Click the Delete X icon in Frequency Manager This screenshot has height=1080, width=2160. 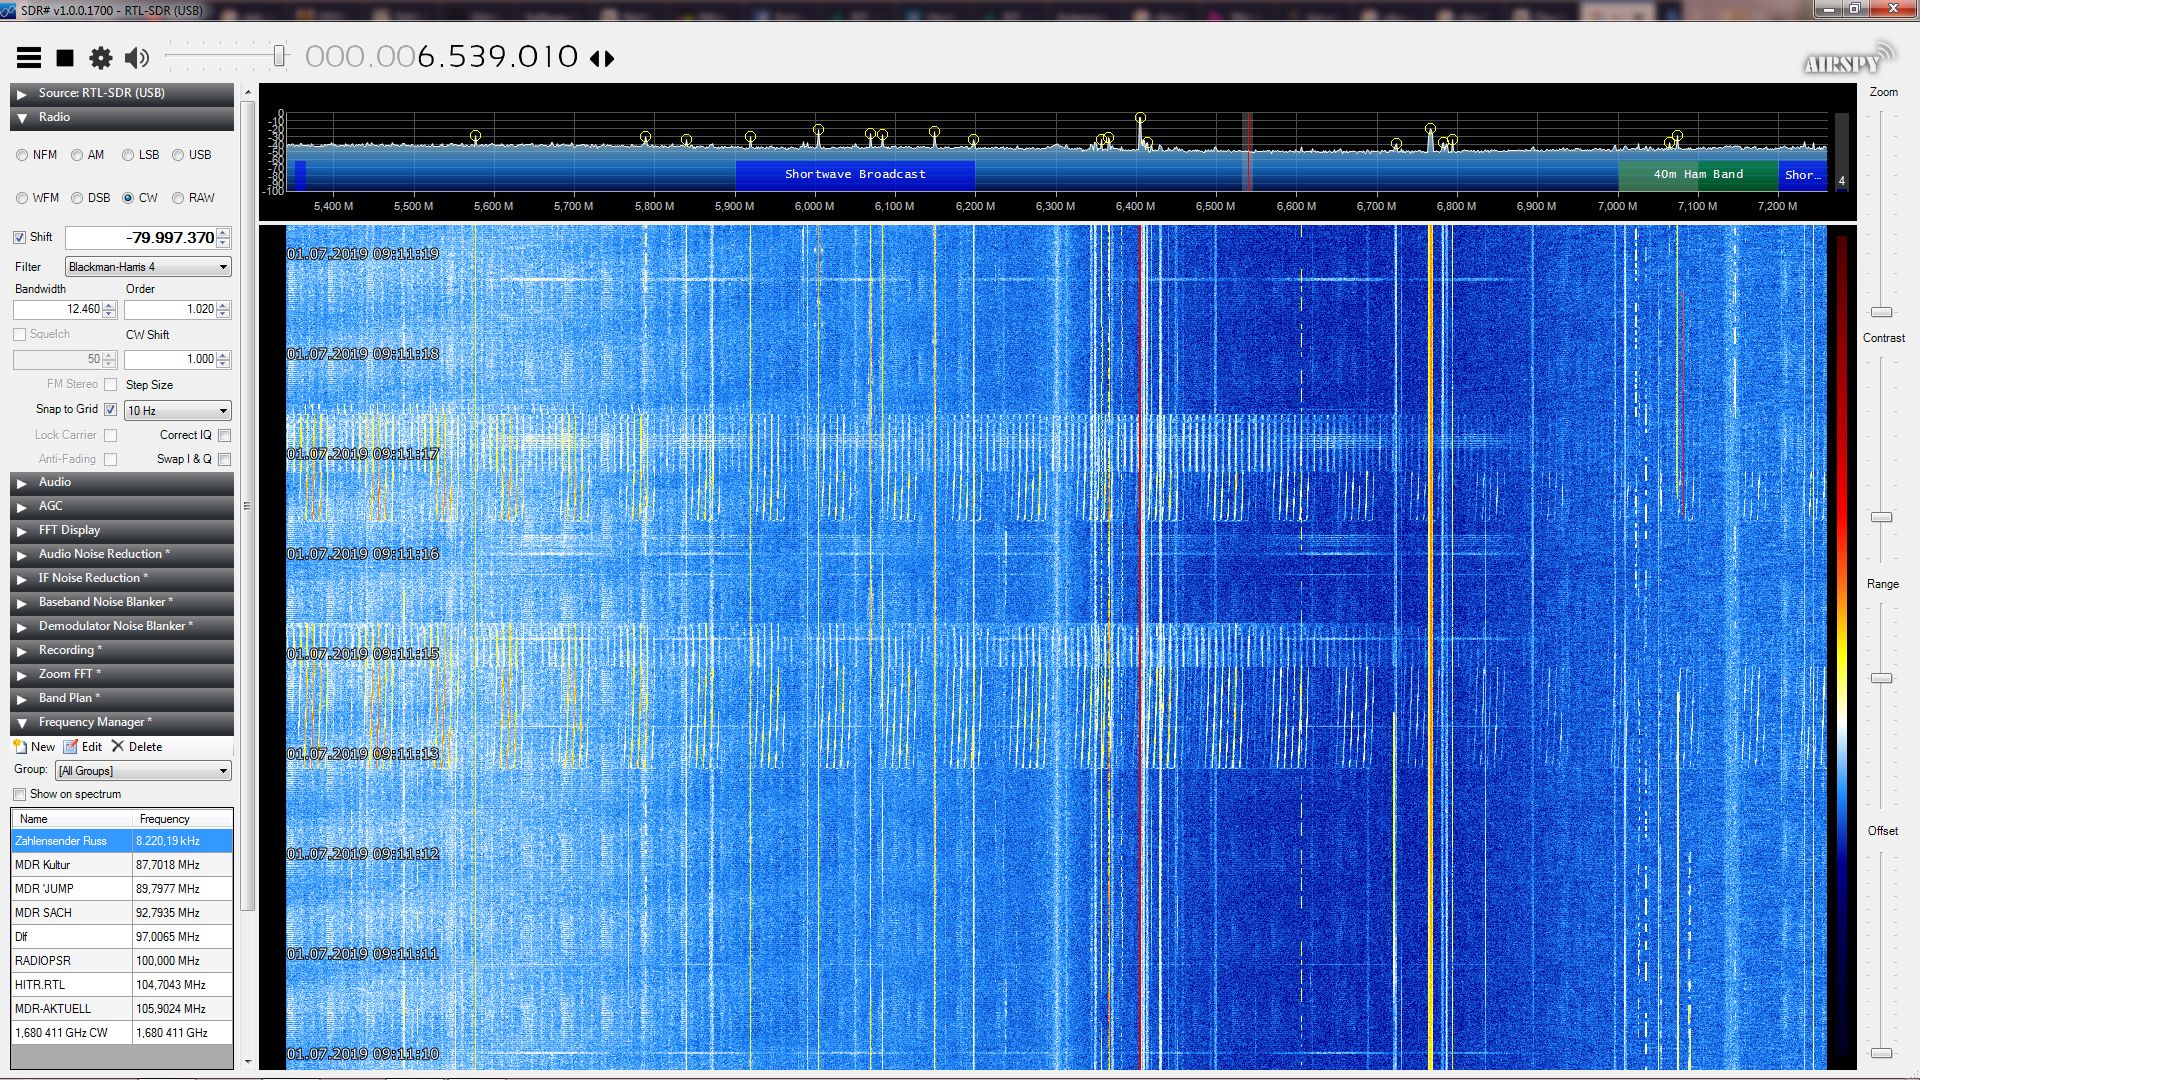coord(118,746)
